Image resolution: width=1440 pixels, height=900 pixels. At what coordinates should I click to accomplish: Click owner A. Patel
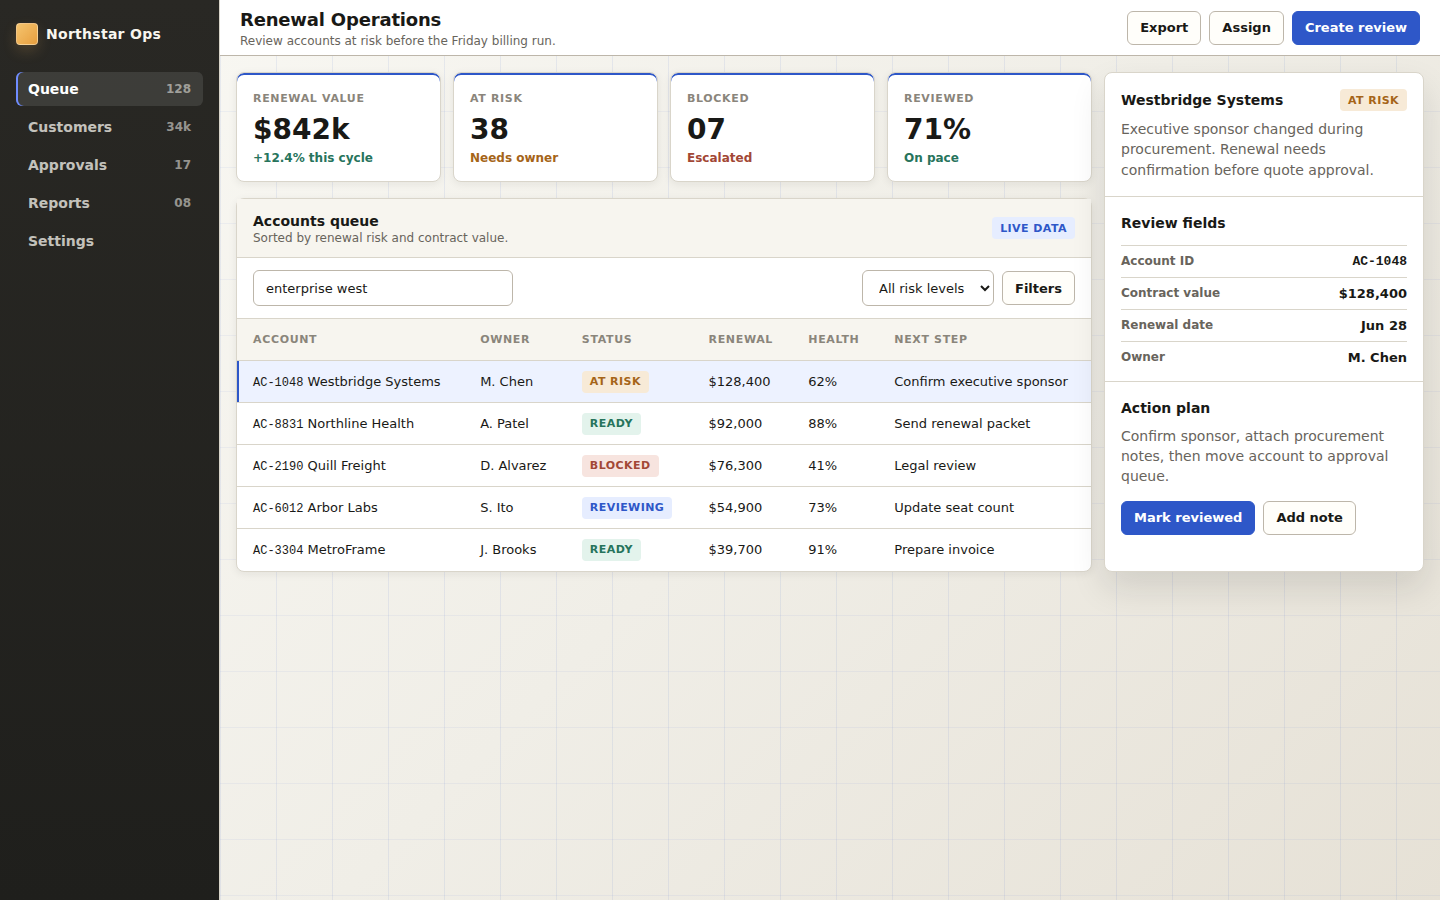(504, 424)
